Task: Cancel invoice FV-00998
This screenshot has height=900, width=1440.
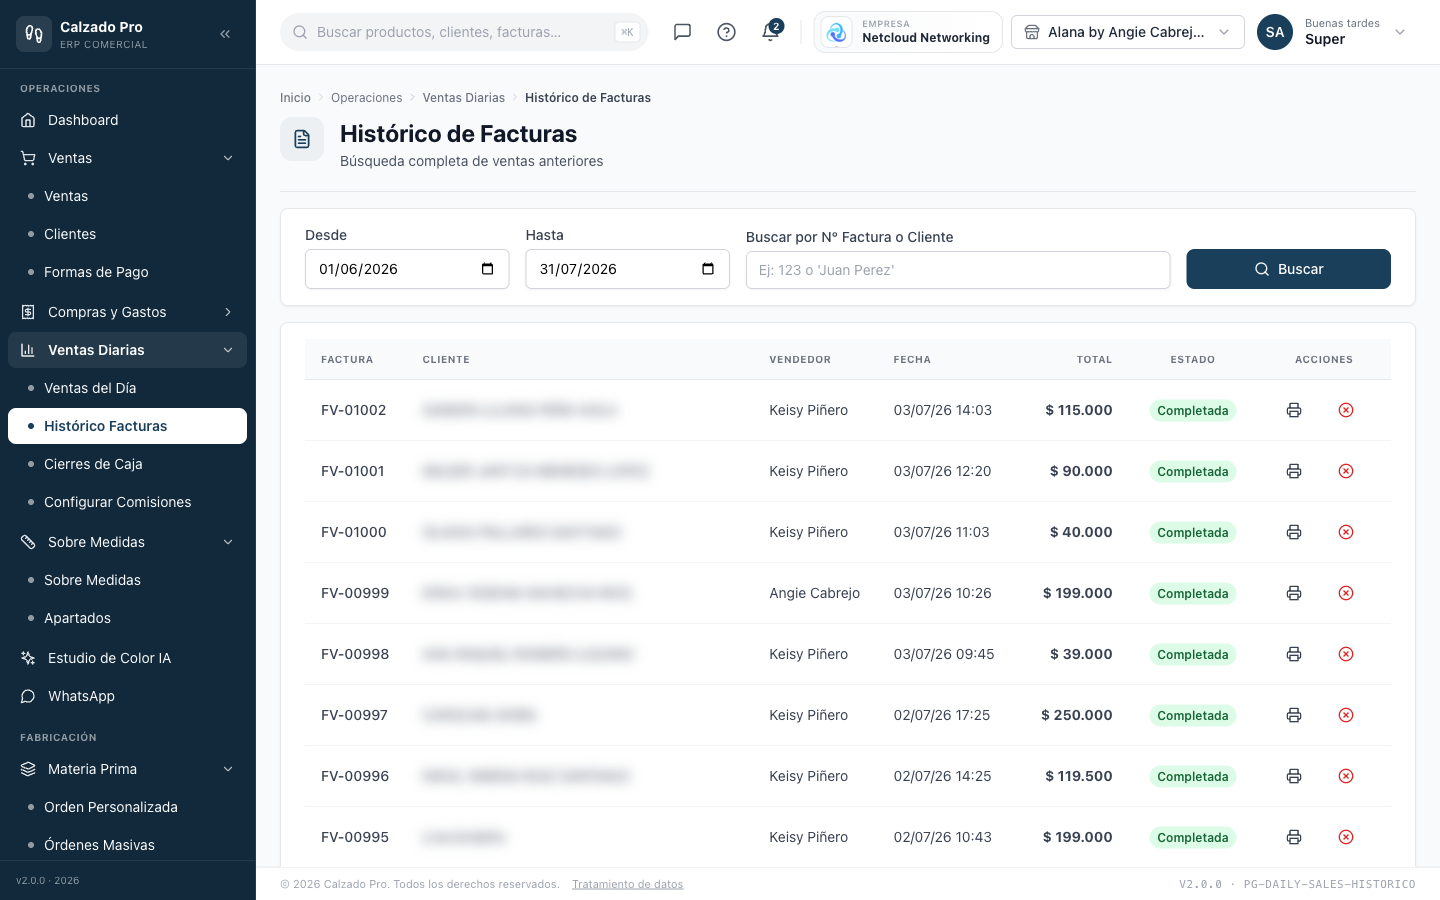Action: click(x=1346, y=654)
